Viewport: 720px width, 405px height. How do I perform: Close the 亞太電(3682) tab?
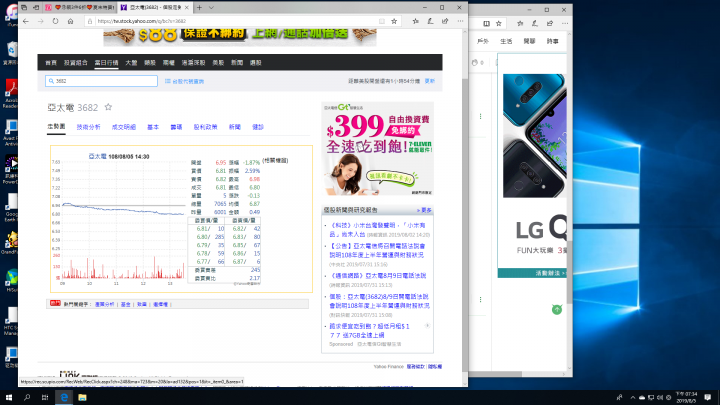[186, 7]
